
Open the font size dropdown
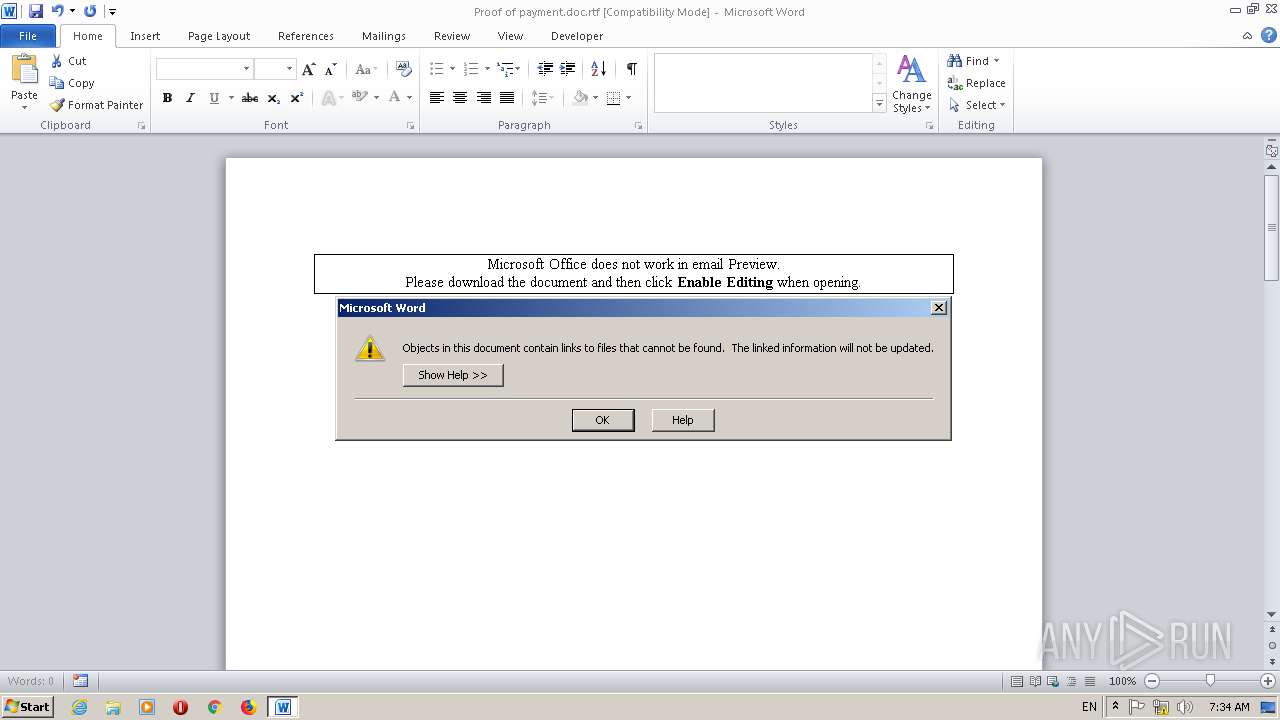coord(289,69)
